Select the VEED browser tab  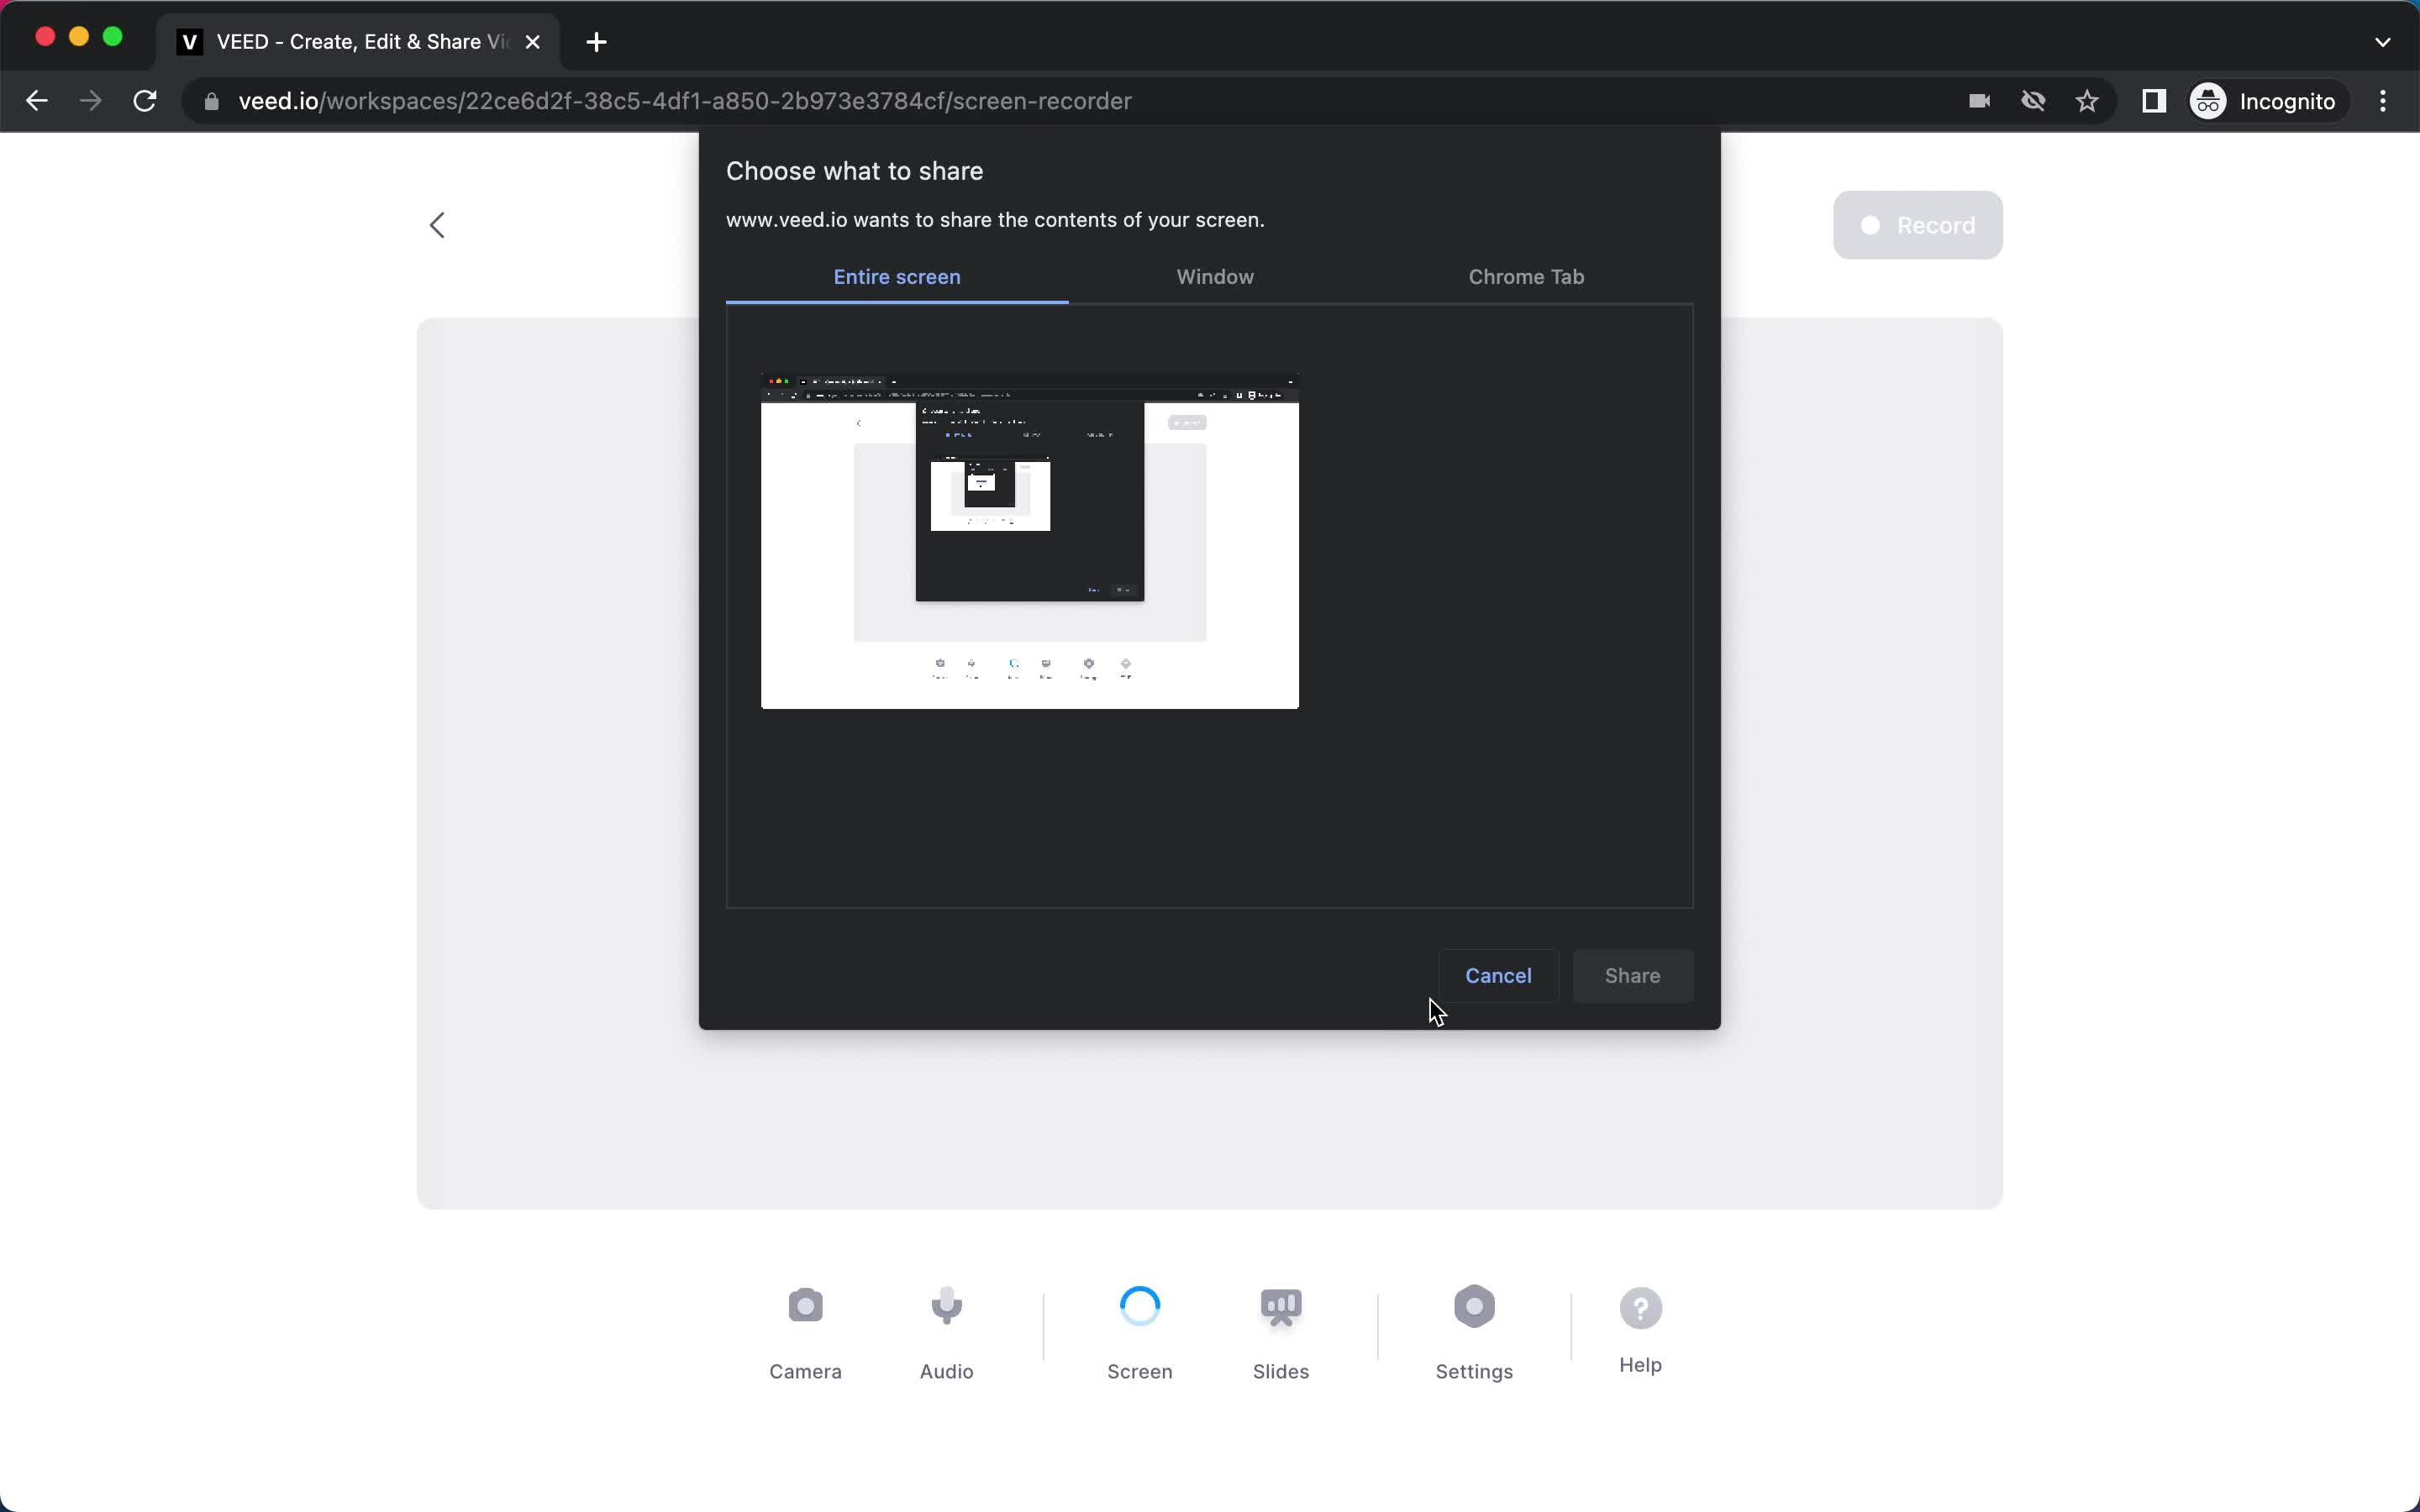[358, 42]
